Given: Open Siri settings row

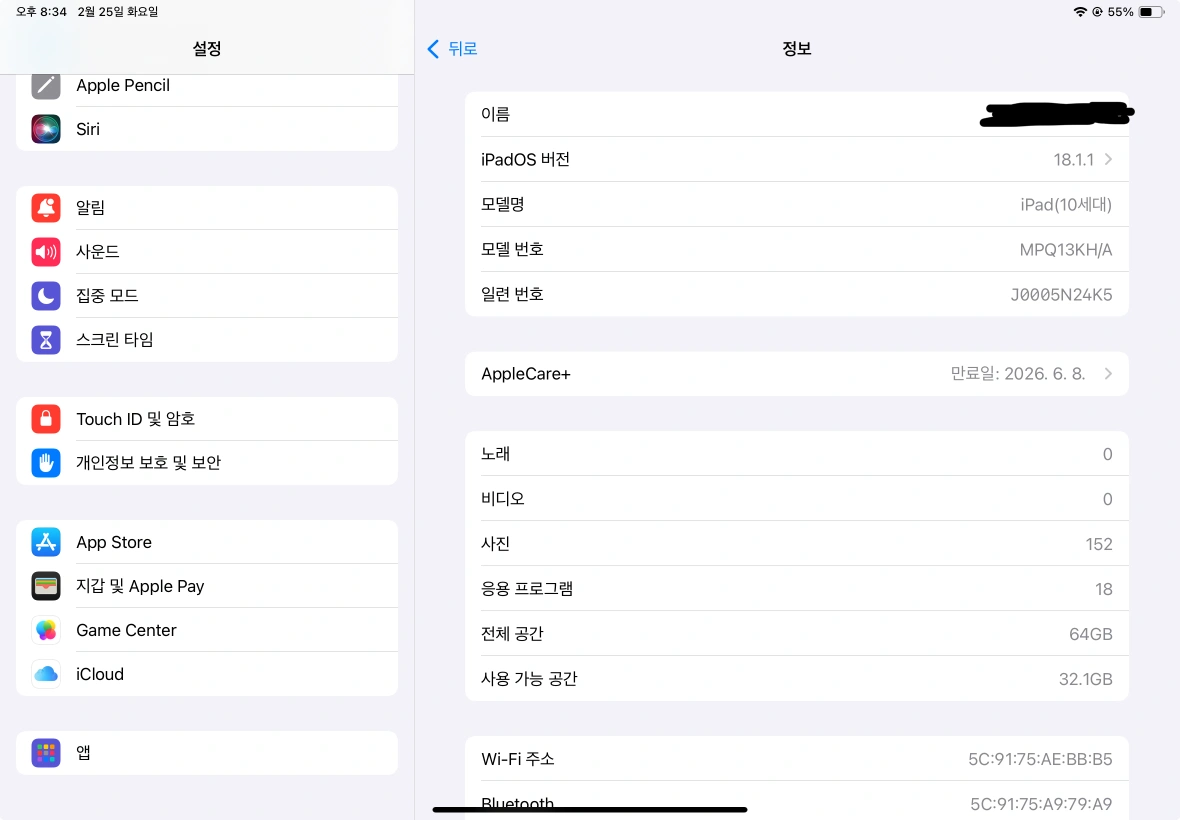Looking at the screenshot, I should click(x=207, y=129).
